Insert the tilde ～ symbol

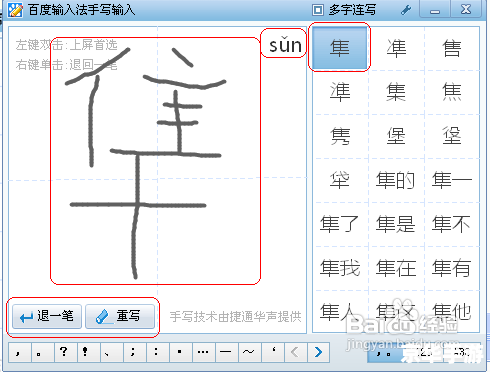click(250, 352)
